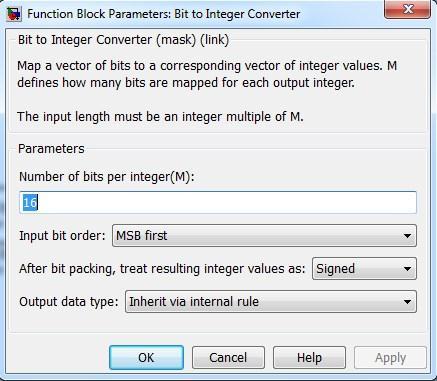Open the Output data type dropdown
Image resolution: width=437 pixels, height=381 pixels.
pyautogui.click(x=271, y=302)
